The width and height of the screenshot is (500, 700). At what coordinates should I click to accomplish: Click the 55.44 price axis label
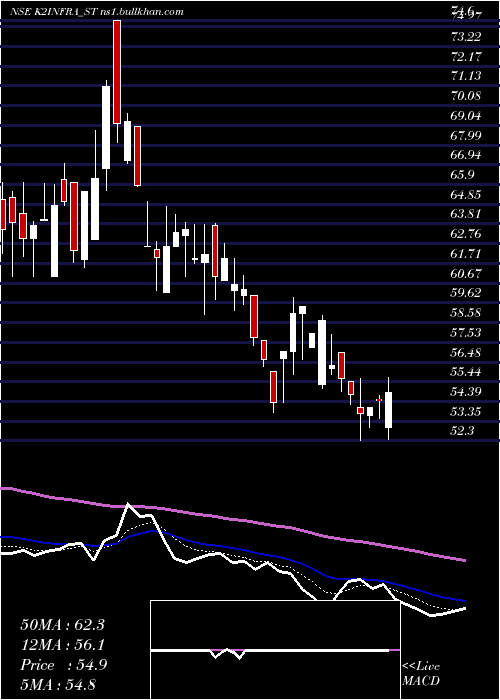coord(467,372)
